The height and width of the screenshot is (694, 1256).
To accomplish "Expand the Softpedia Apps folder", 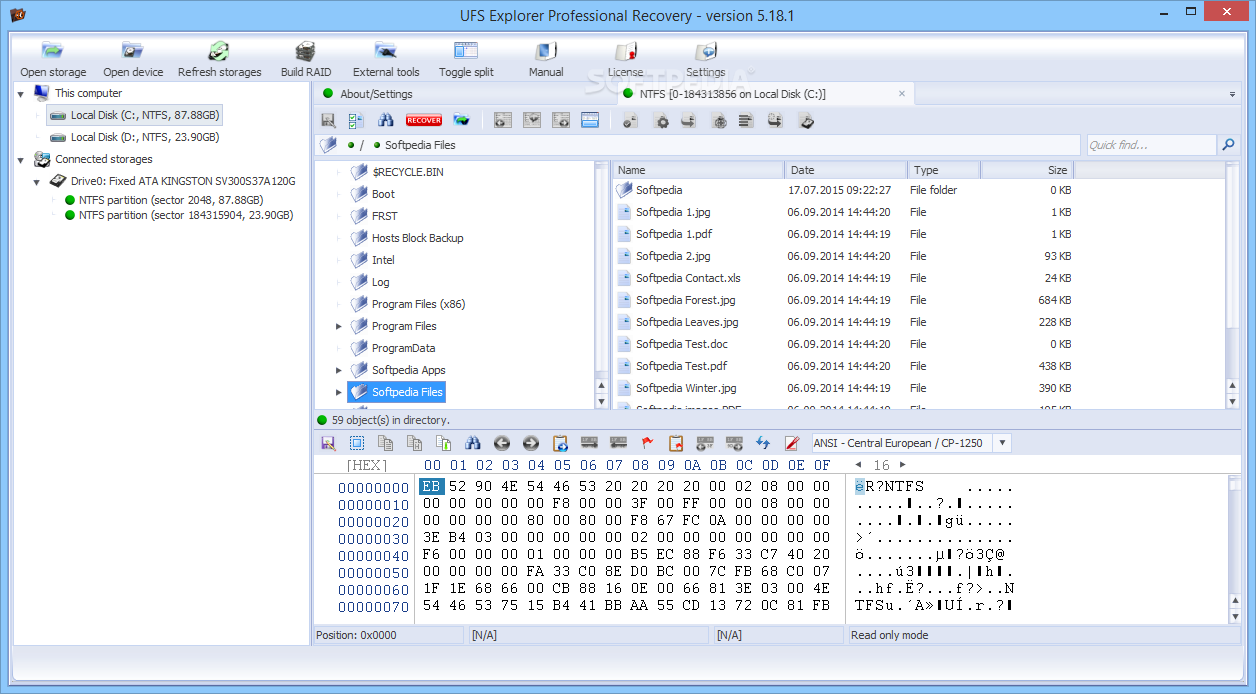I will pos(339,370).
